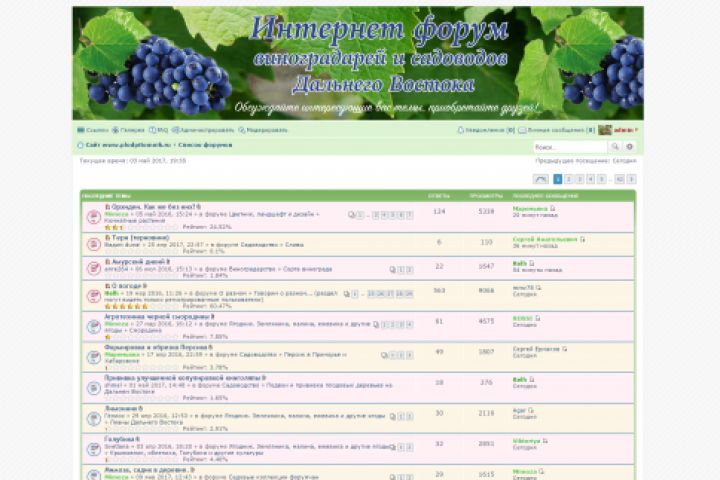Screen dimensions: 720x480
Task: Click the topic status icon for Орхидеи
Action: pos(94,216)
